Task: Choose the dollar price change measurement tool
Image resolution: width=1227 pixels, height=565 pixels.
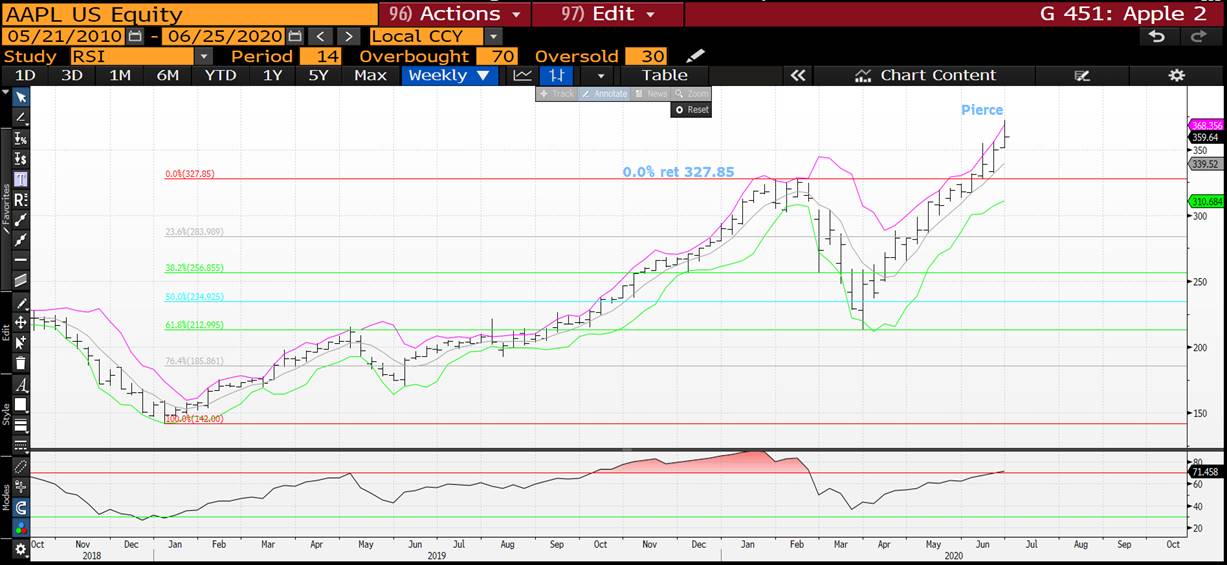Action: point(21,158)
